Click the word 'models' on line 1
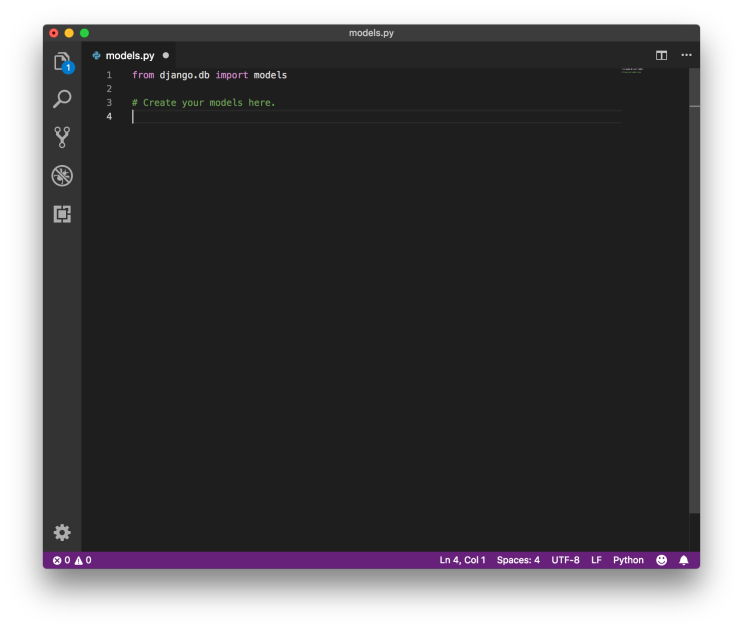The width and height of the screenshot is (743, 630). tap(270, 75)
